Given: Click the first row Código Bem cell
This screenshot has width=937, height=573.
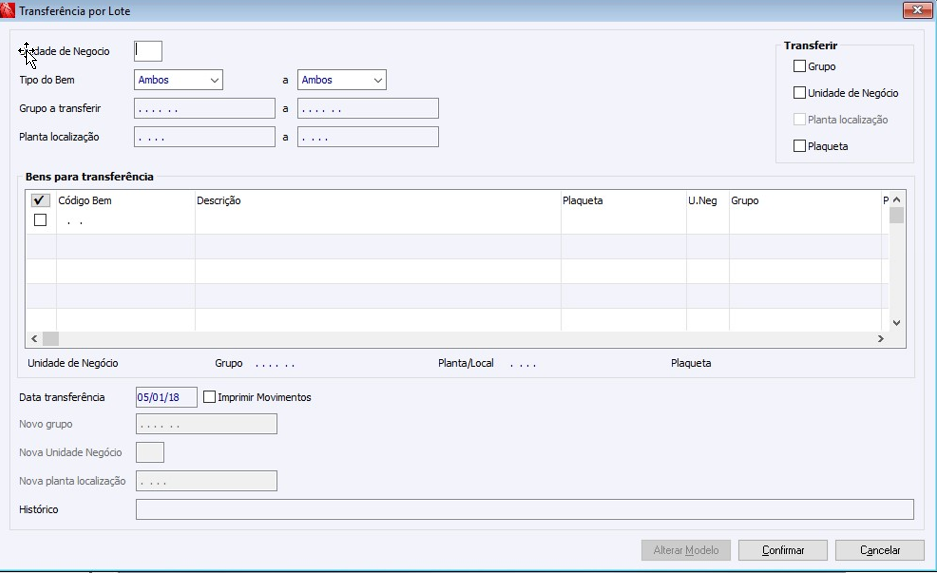Looking at the screenshot, I should point(125,222).
